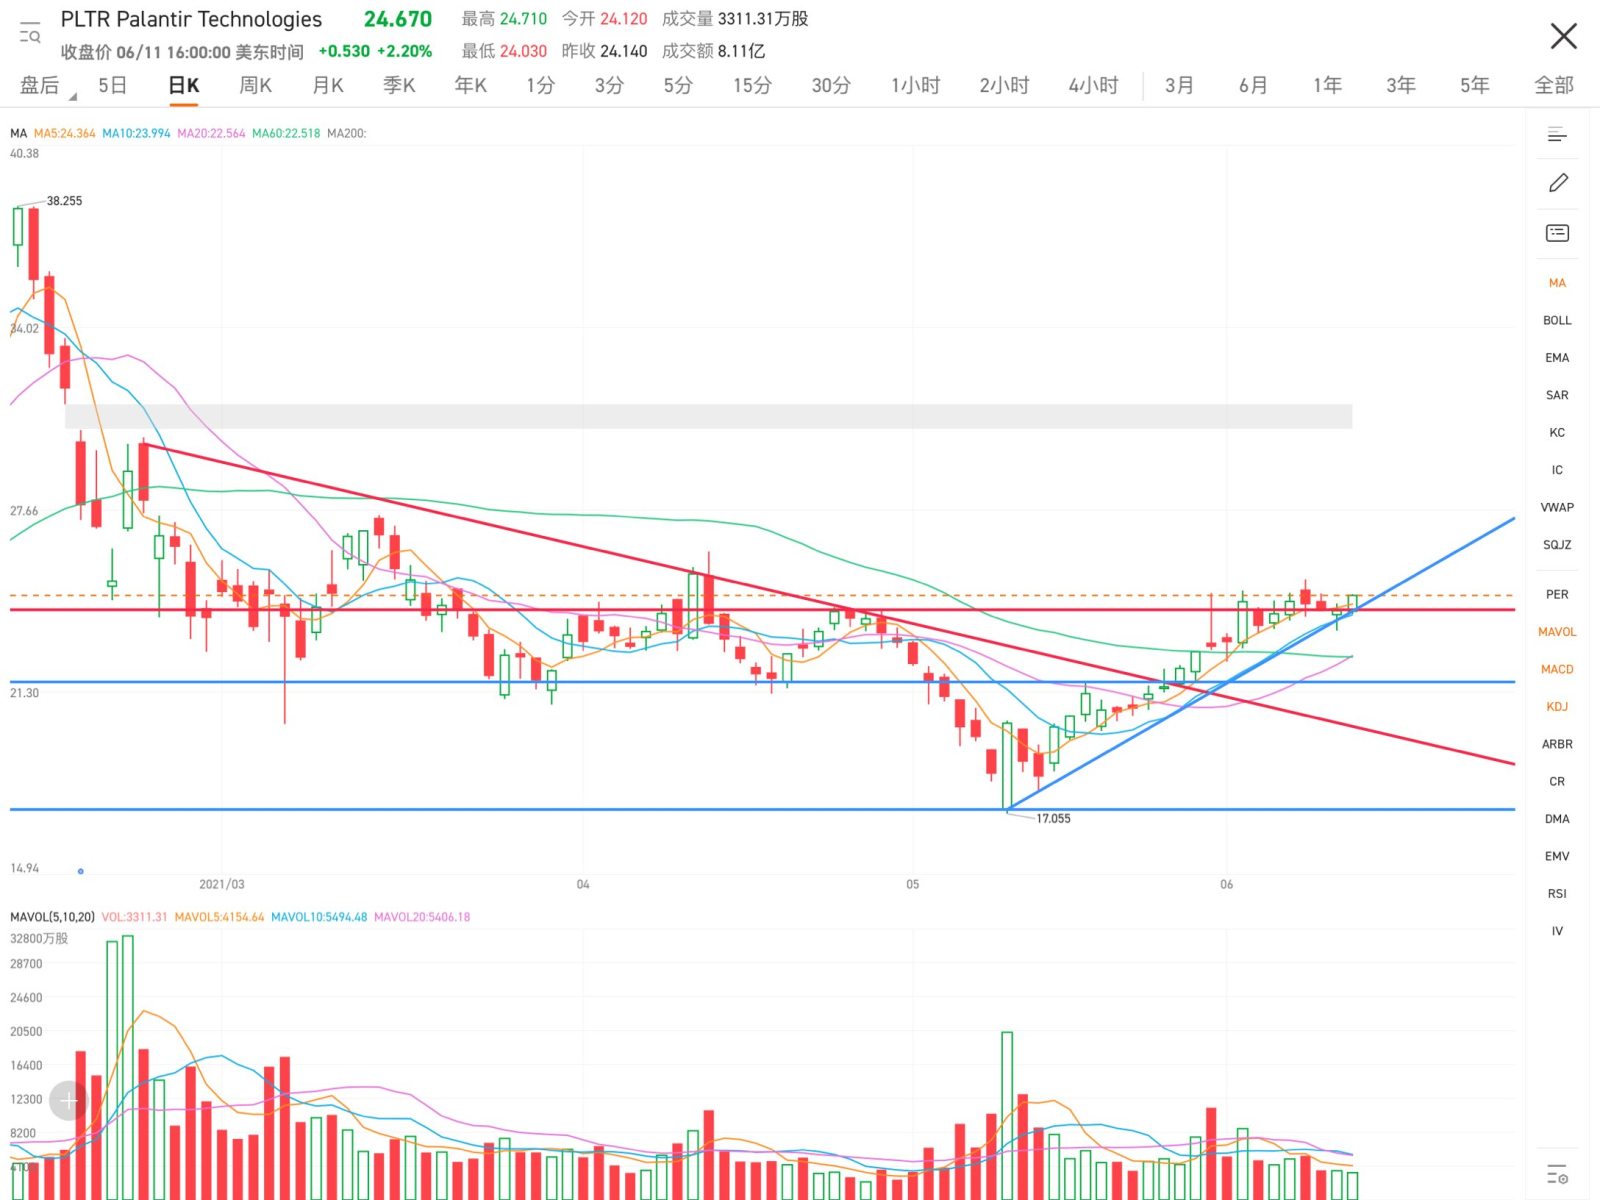Click the 17.055 low price label
The image size is (1600, 1200).
(x=1053, y=819)
